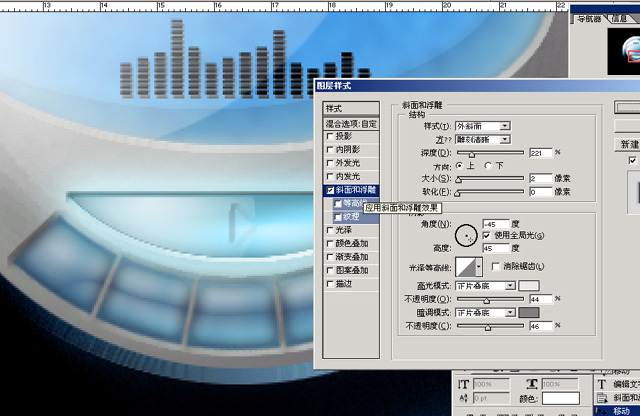
Task: Check the 消除锯齿 anti-alias option
Action: coord(496,267)
